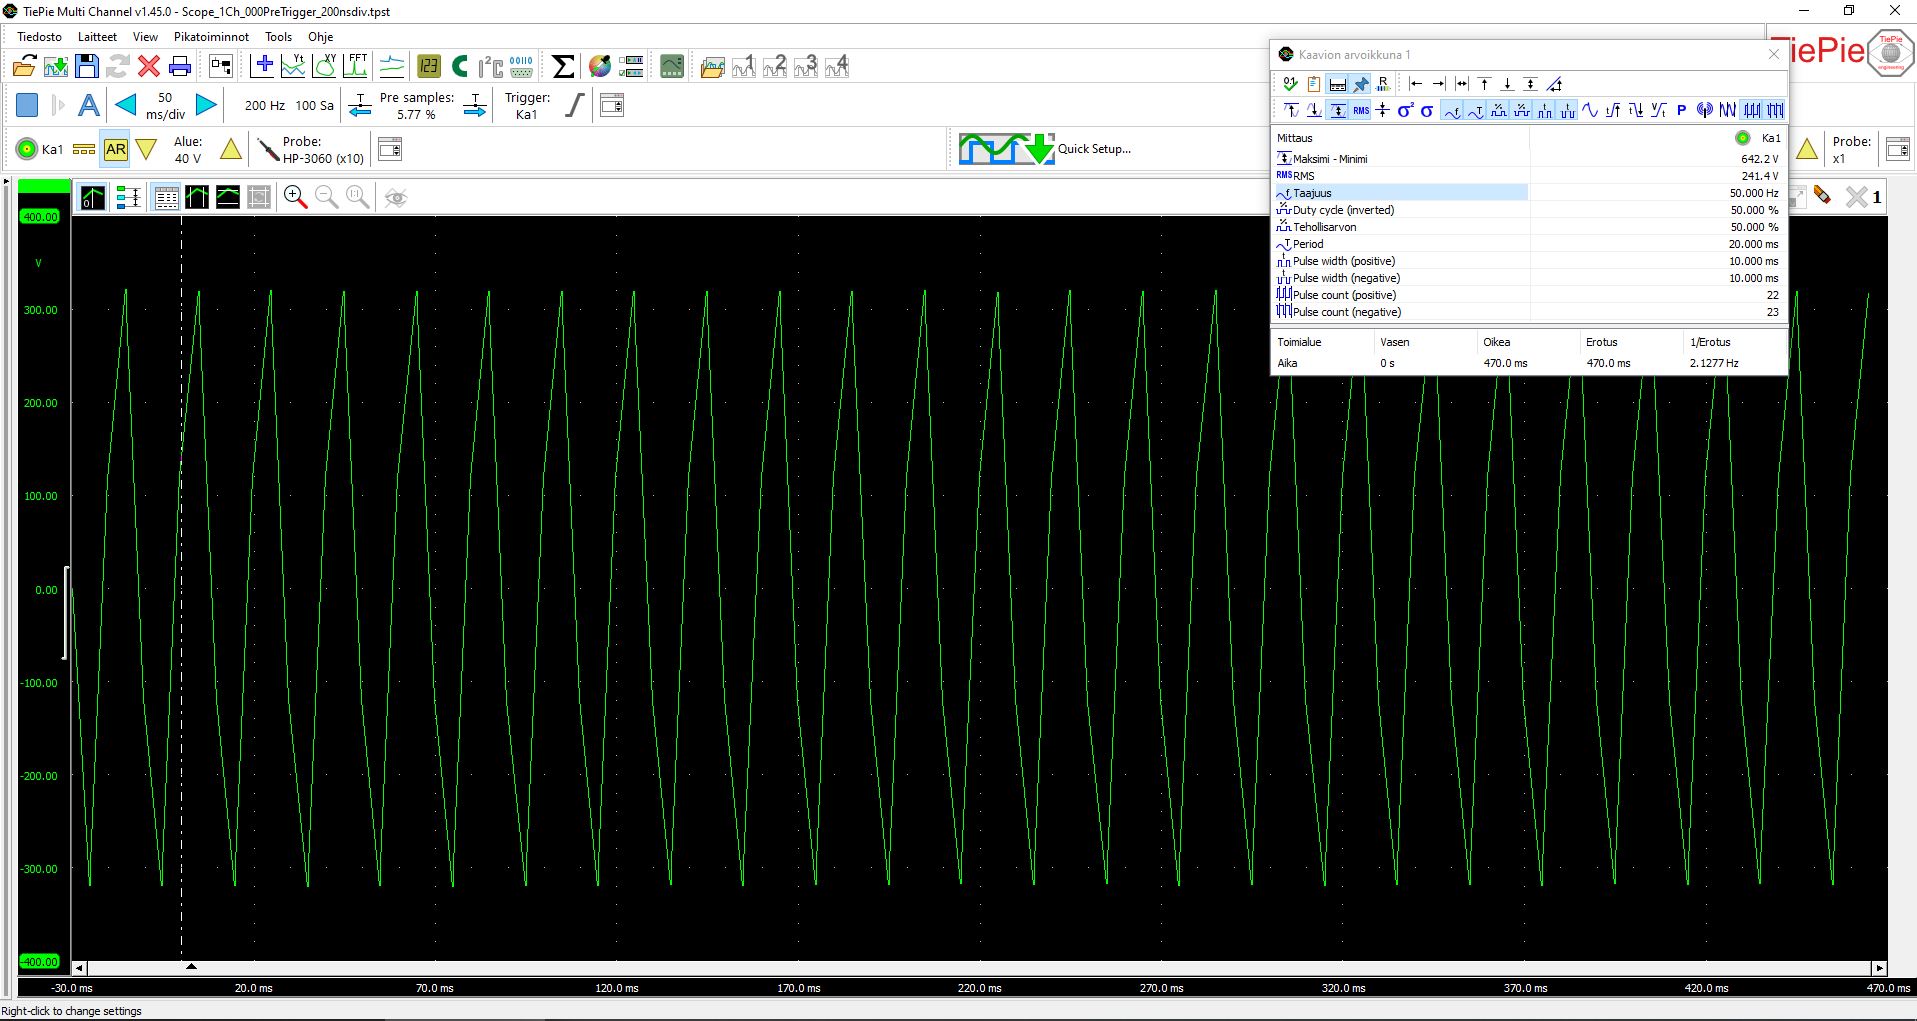Click the red X delete icon

tap(149, 66)
